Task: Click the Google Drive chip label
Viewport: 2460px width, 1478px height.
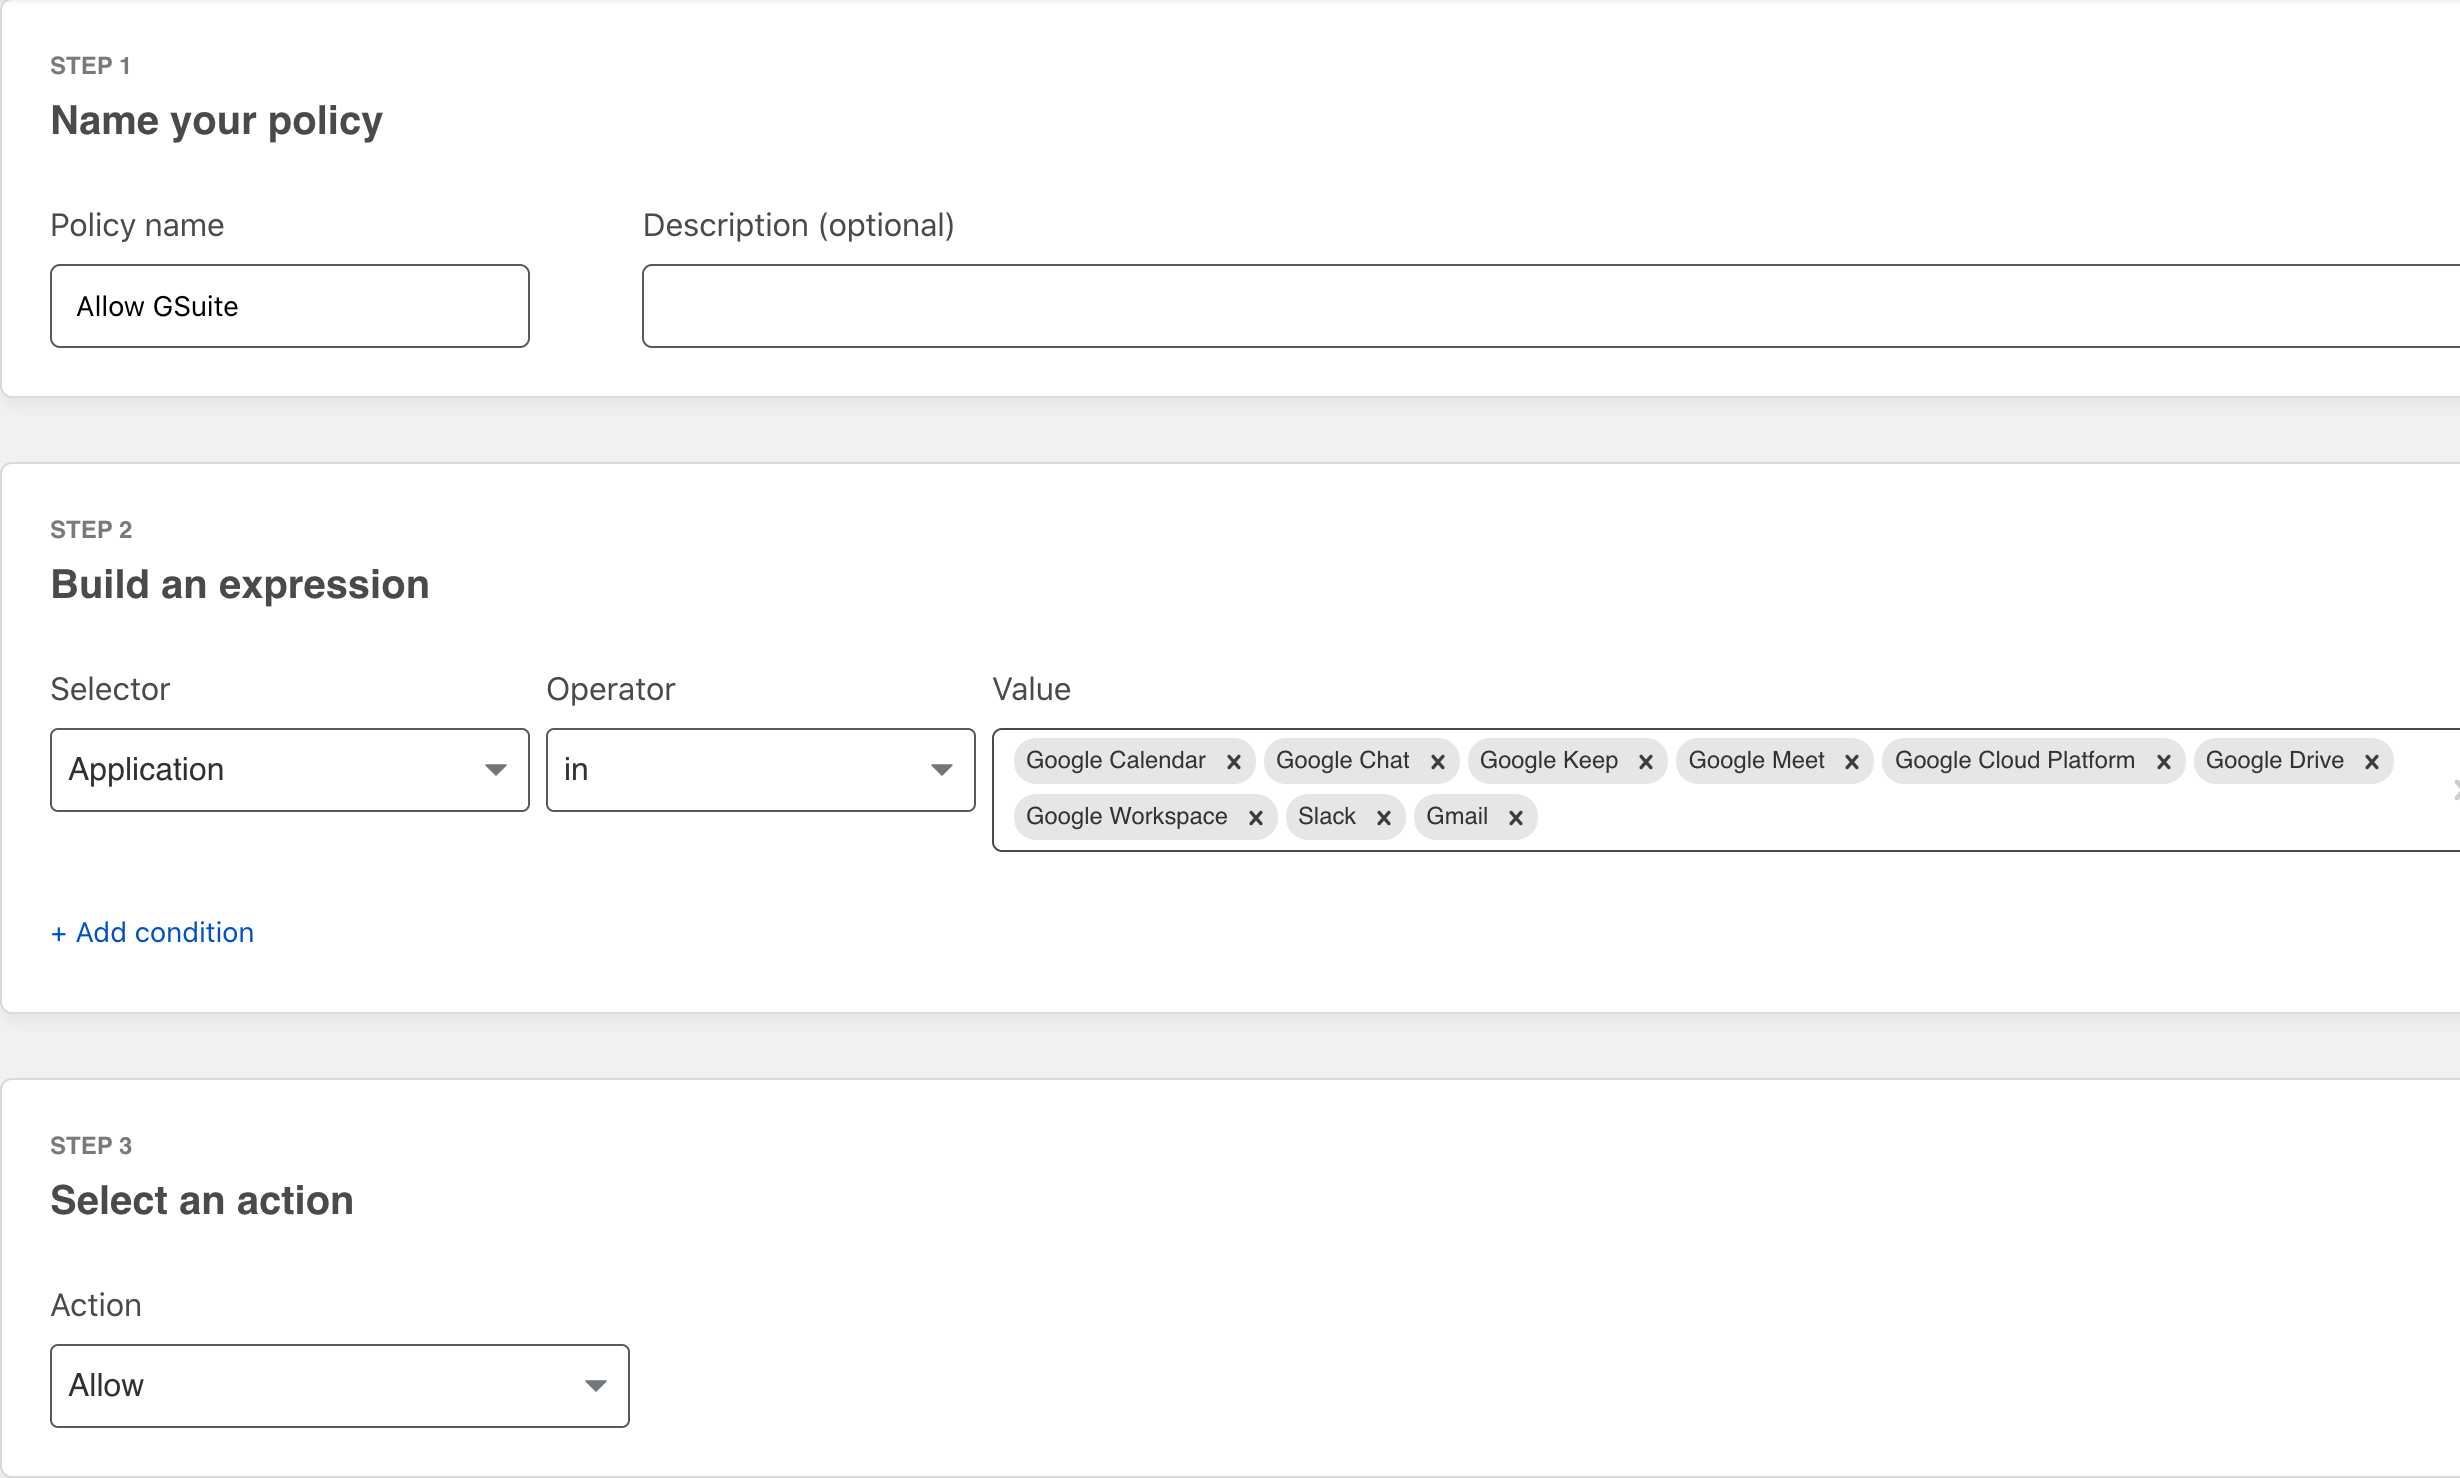Action: click(2274, 760)
